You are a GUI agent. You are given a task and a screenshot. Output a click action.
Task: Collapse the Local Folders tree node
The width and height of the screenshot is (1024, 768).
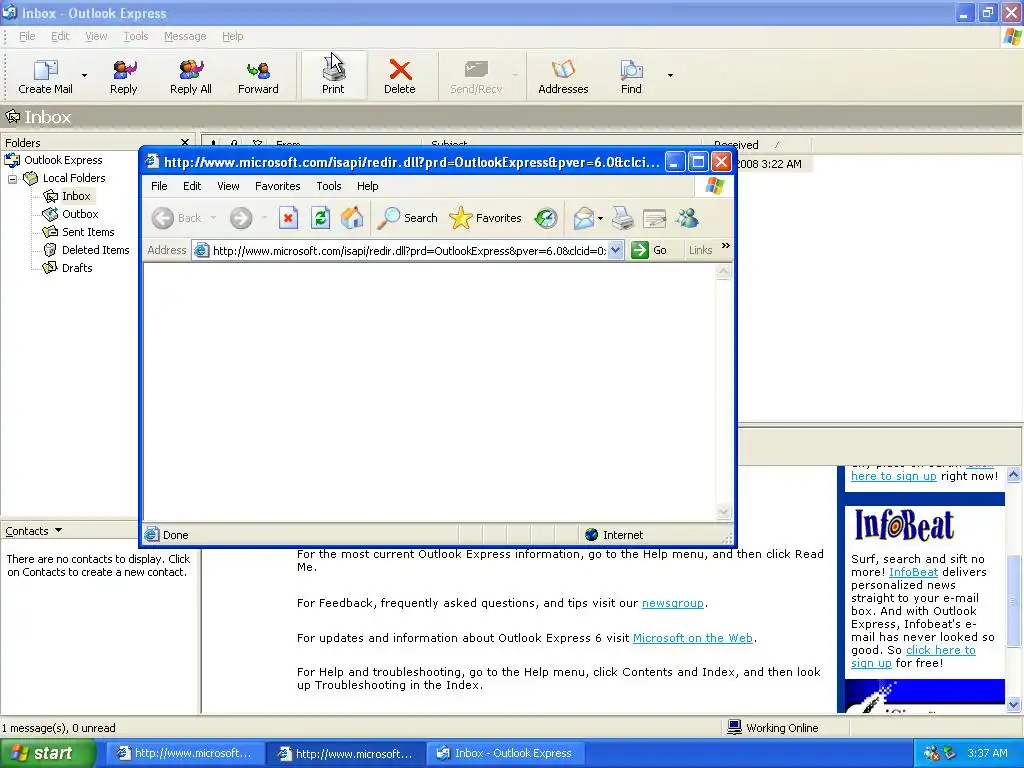point(12,178)
